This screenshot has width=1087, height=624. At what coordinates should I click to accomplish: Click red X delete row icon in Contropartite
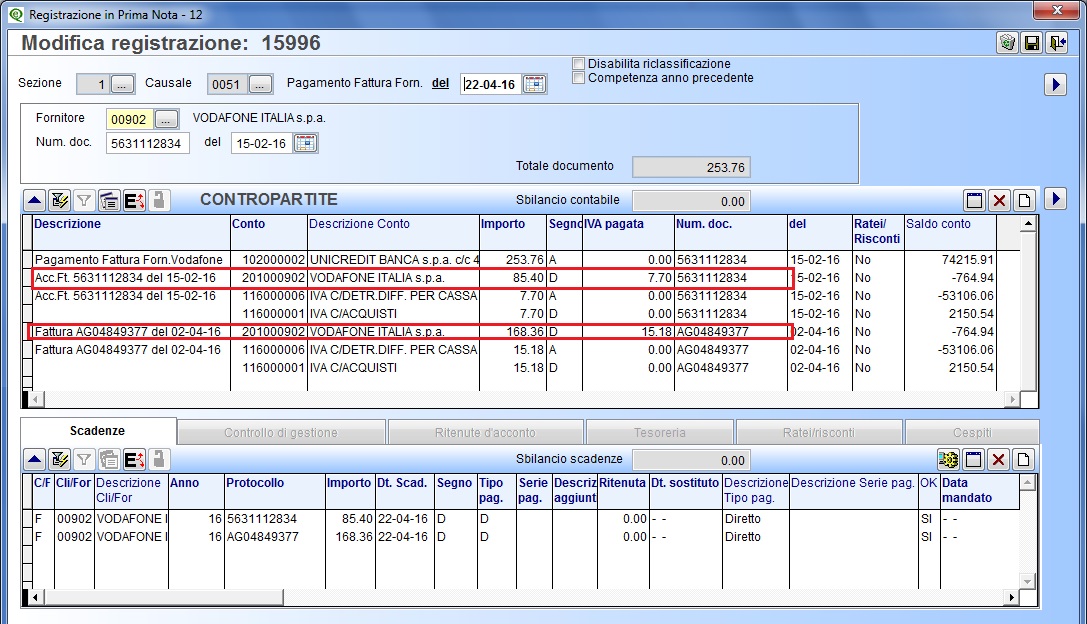tap(999, 200)
